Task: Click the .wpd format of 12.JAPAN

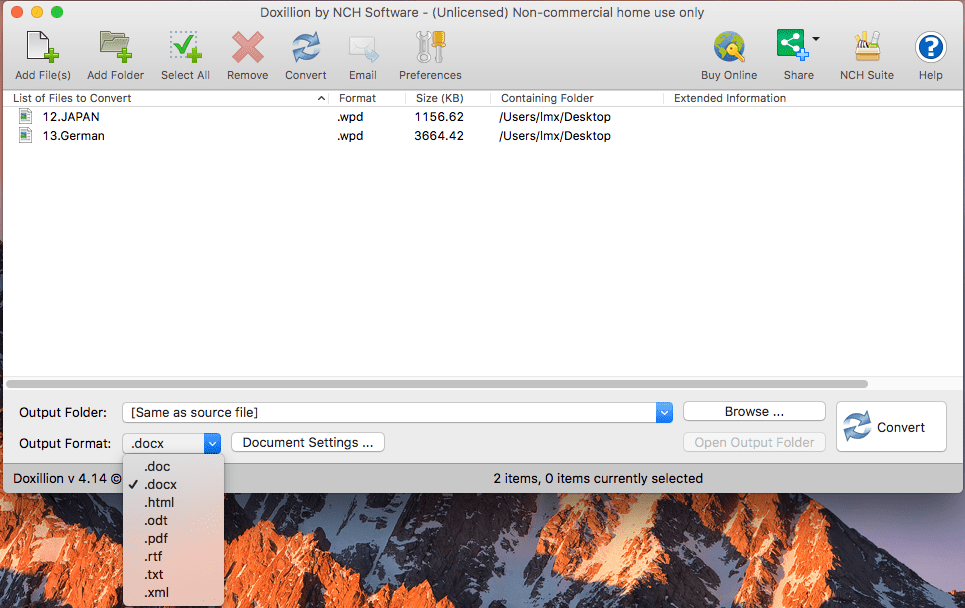Action: pos(350,117)
